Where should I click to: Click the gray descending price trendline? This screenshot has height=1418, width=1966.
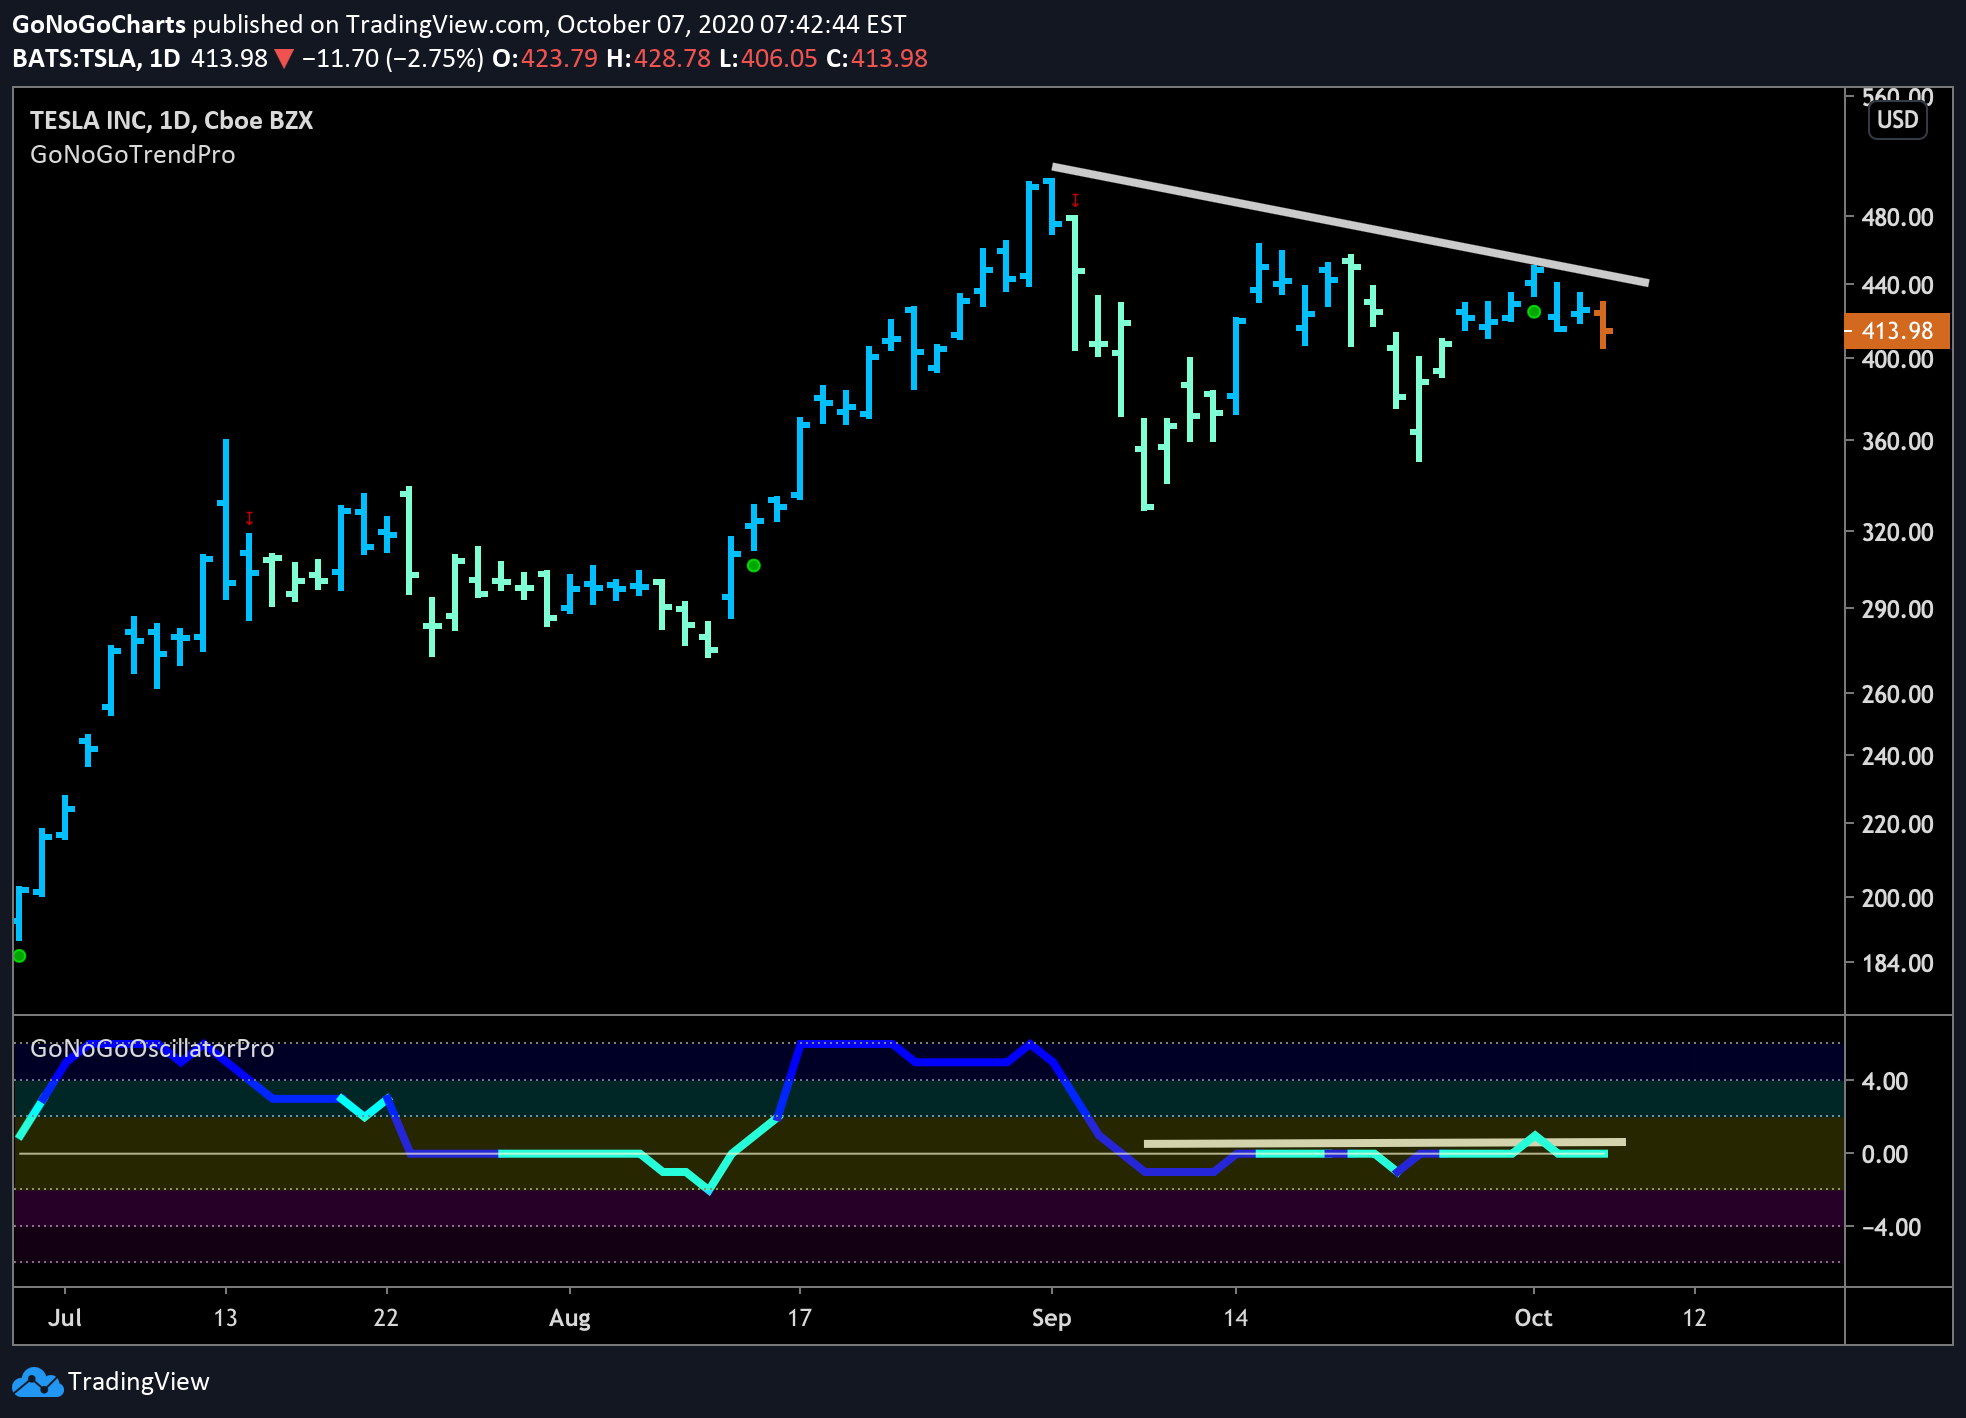[1350, 225]
